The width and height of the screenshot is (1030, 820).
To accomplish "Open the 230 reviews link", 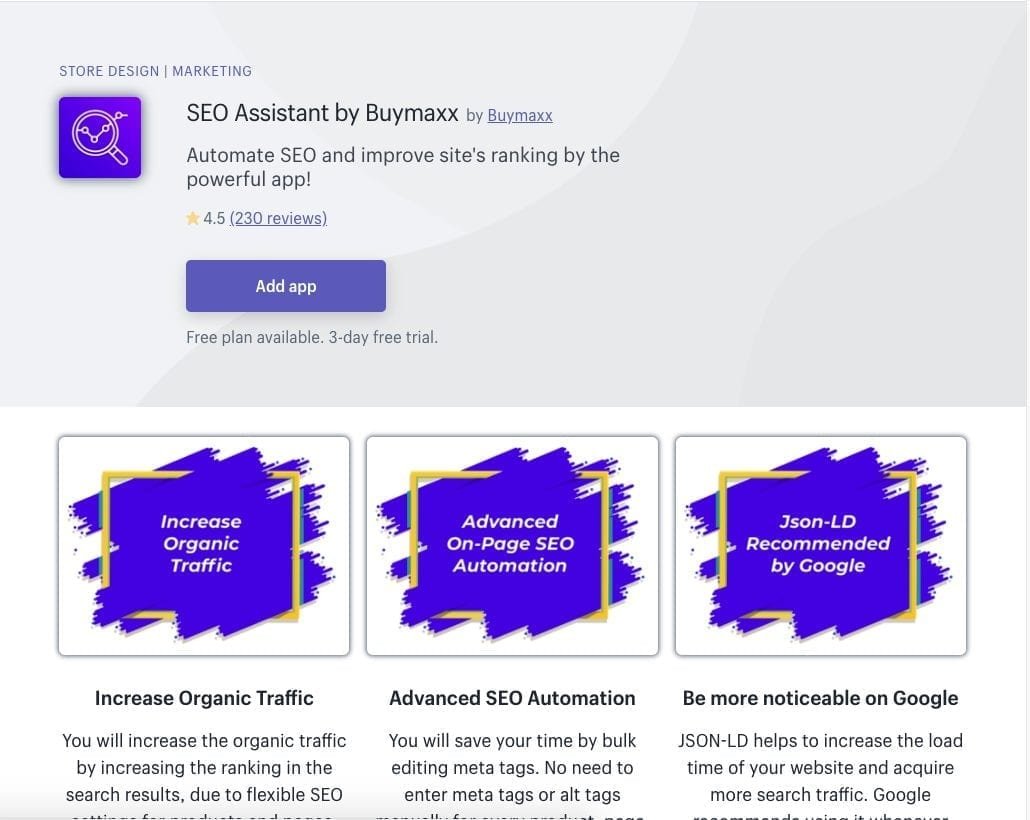I will coord(278,218).
